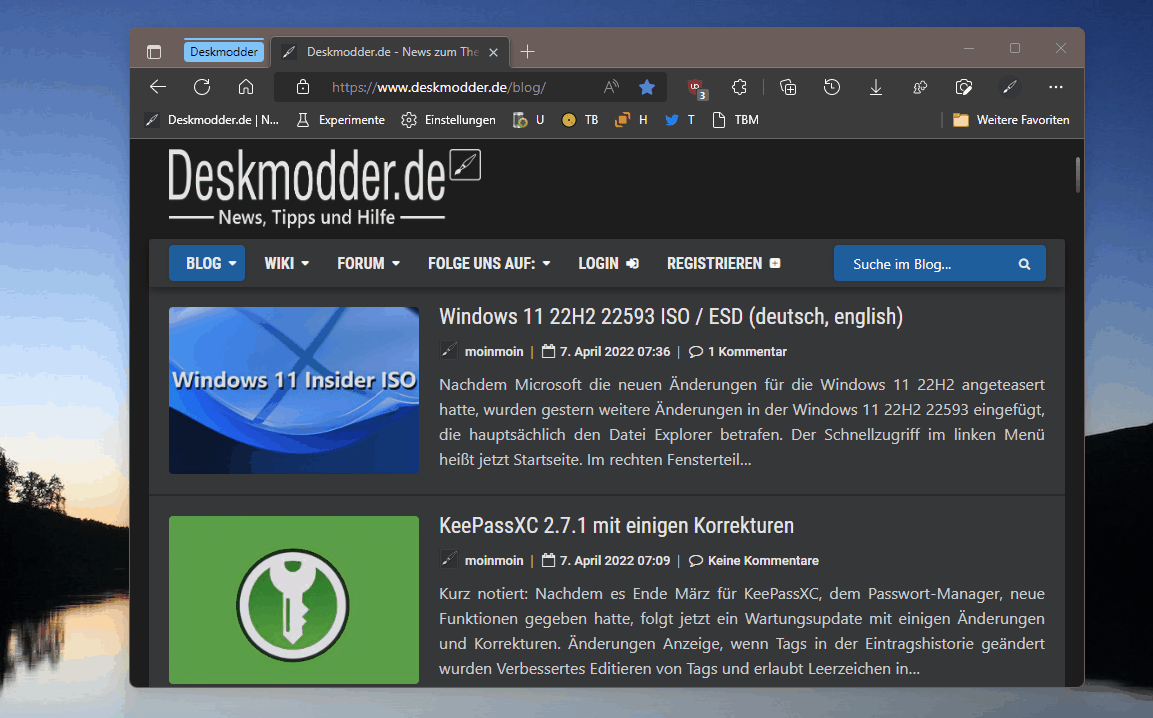Reload the page with refresh icon
Screen dimensions: 1153x718
click(201, 87)
